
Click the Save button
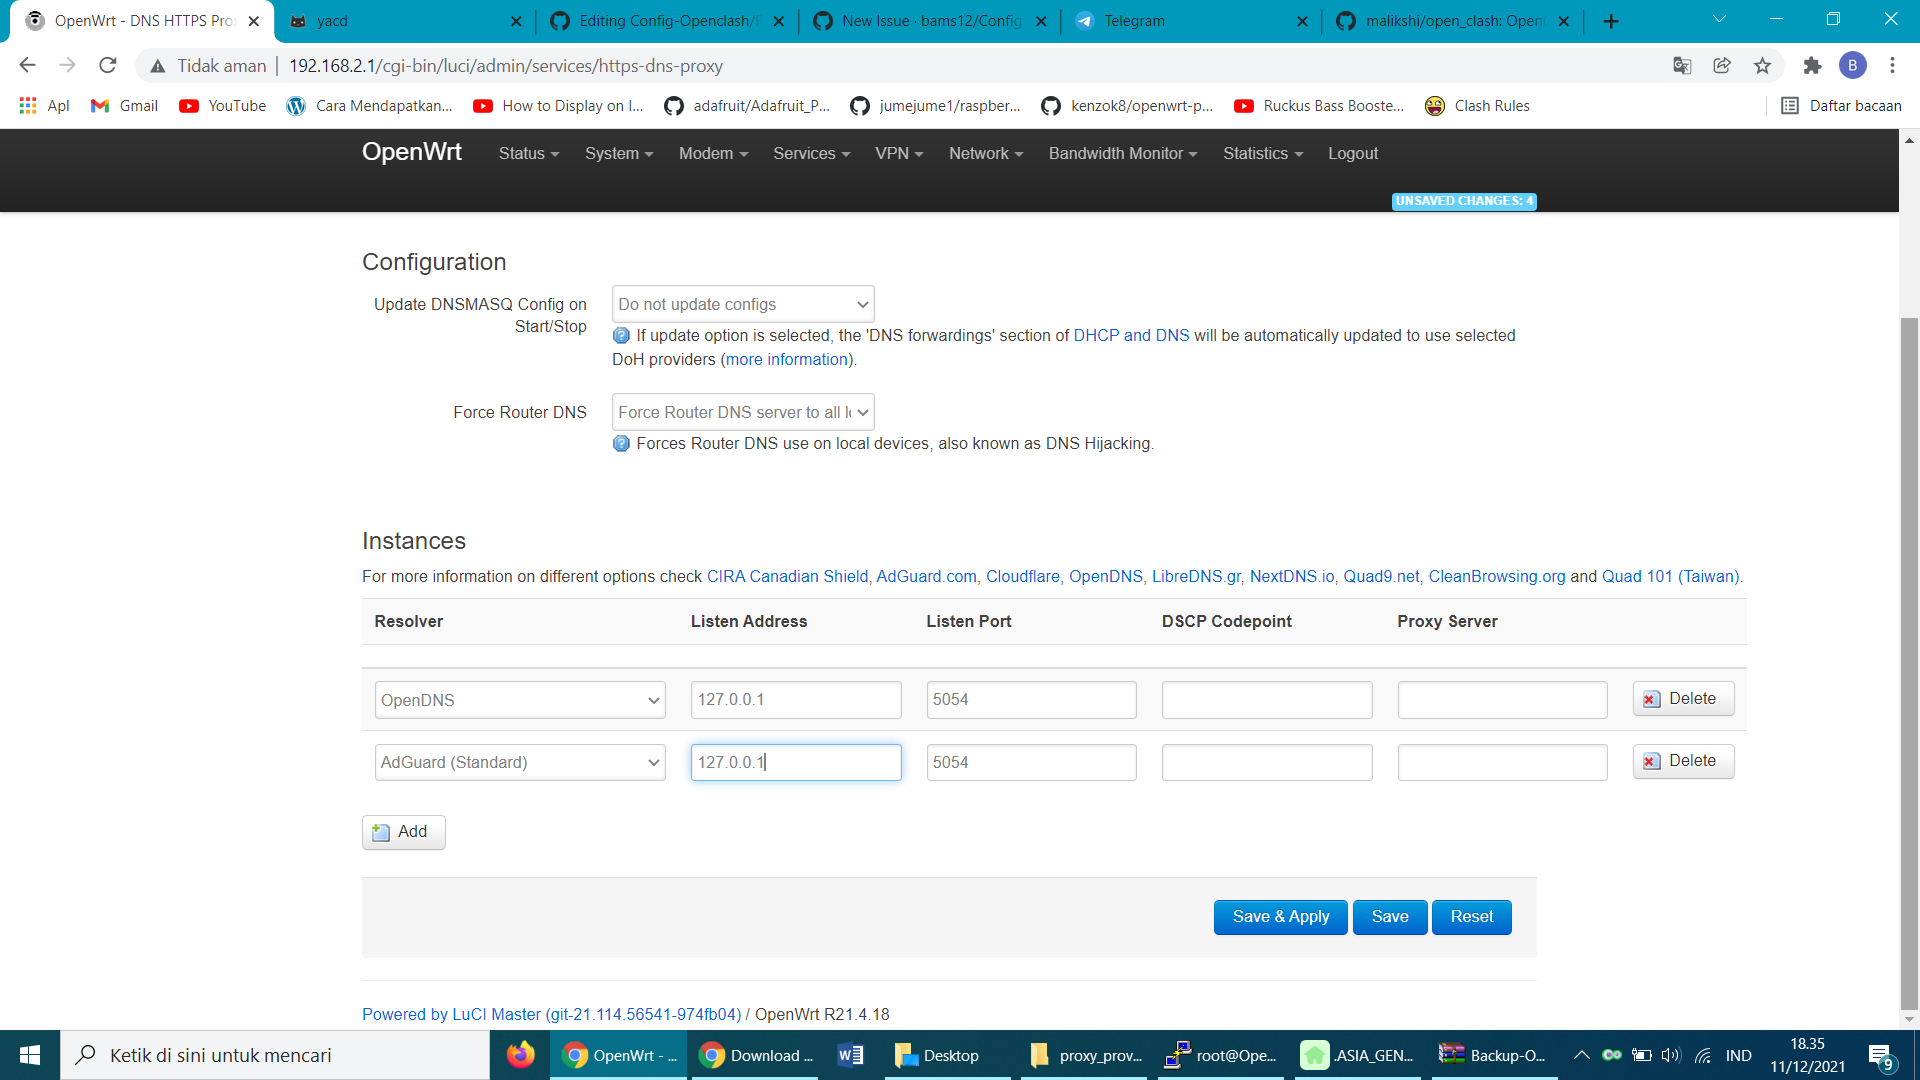pos(1390,917)
